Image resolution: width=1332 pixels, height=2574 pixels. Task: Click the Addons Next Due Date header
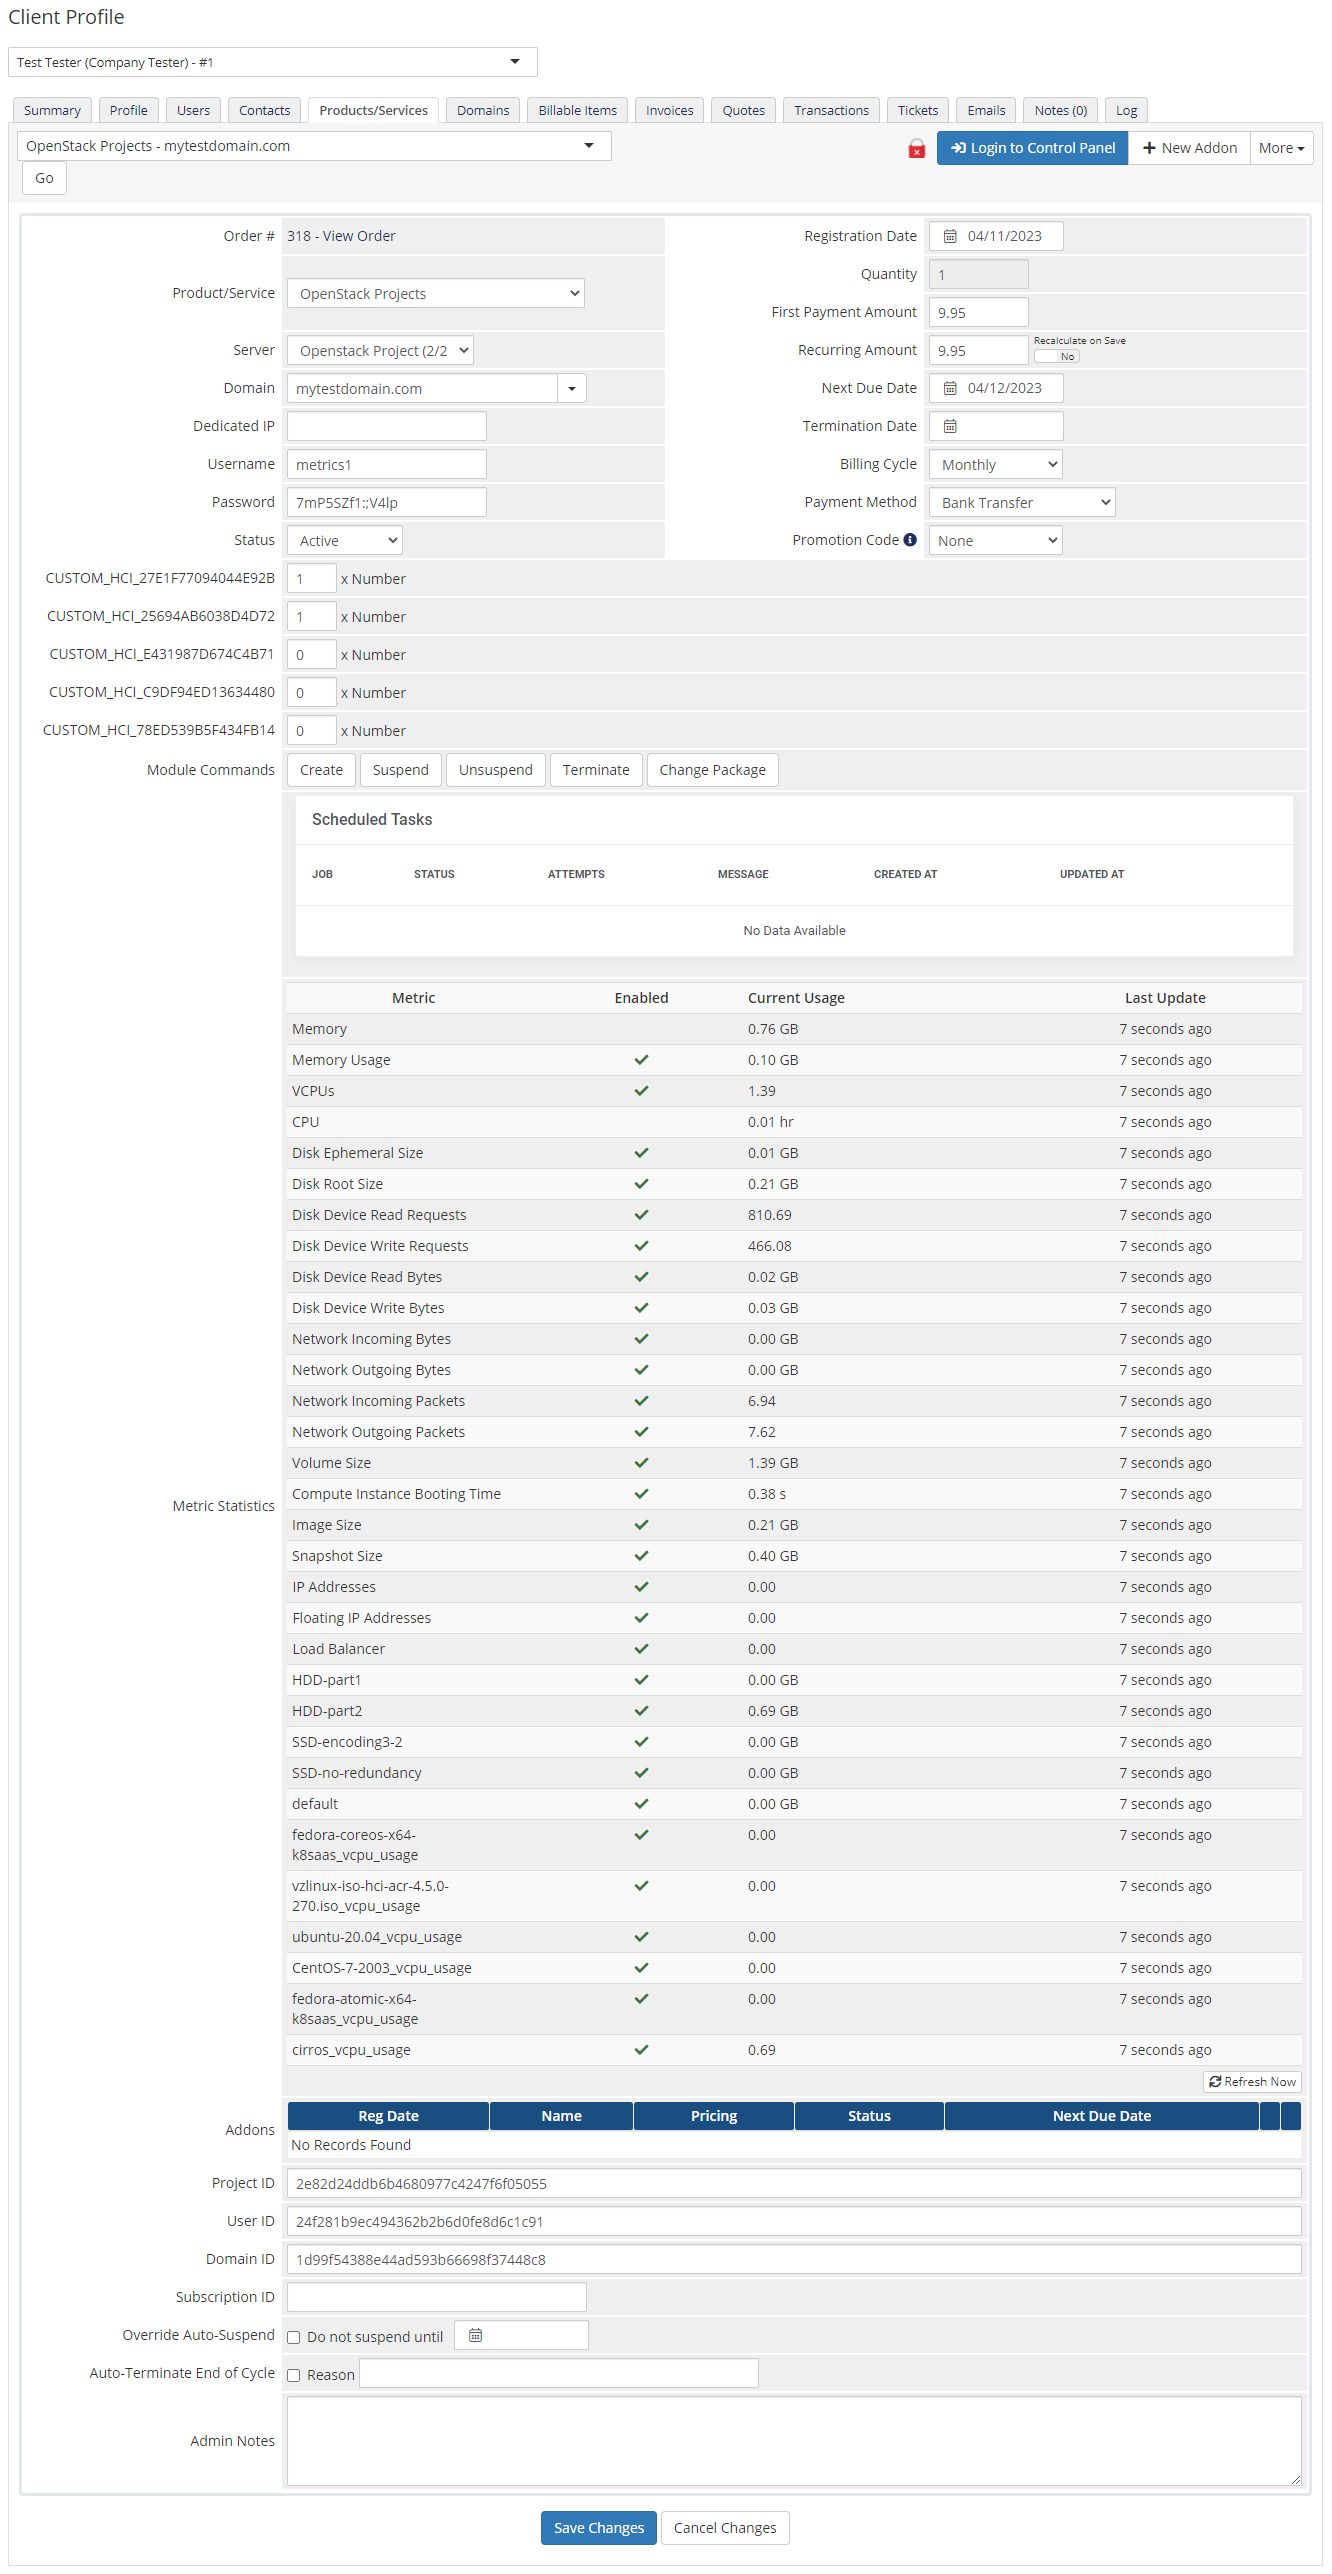pyautogui.click(x=1101, y=2115)
